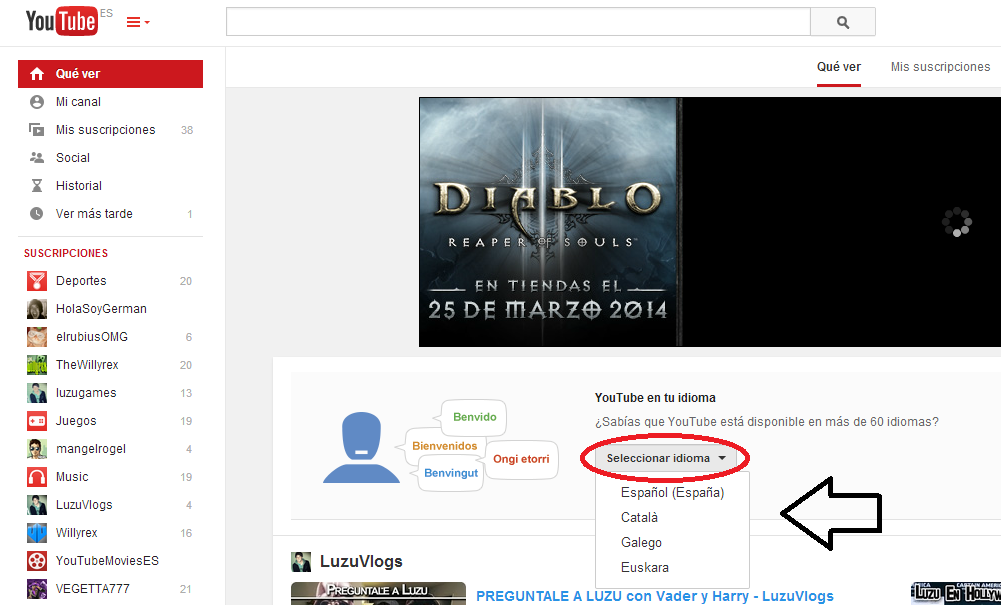Open TheWillyrex channel avatar
The image size is (1001, 605).
click(x=37, y=365)
